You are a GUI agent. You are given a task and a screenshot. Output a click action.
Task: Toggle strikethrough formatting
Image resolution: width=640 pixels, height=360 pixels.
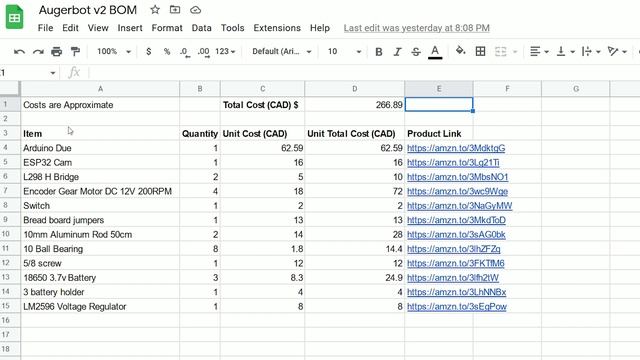[x=416, y=51]
